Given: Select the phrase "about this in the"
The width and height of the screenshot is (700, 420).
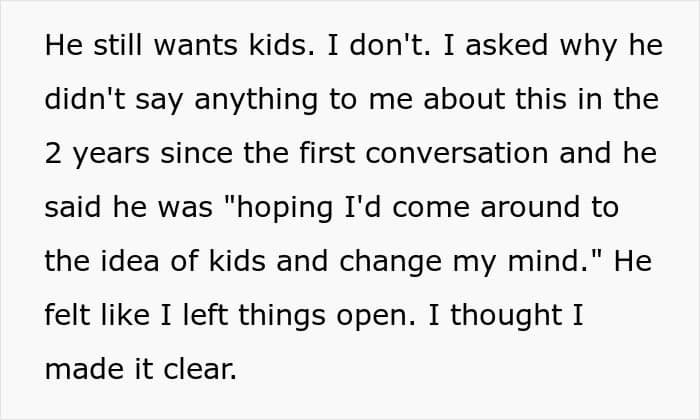Looking at the screenshot, I should (x=541, y=99).
